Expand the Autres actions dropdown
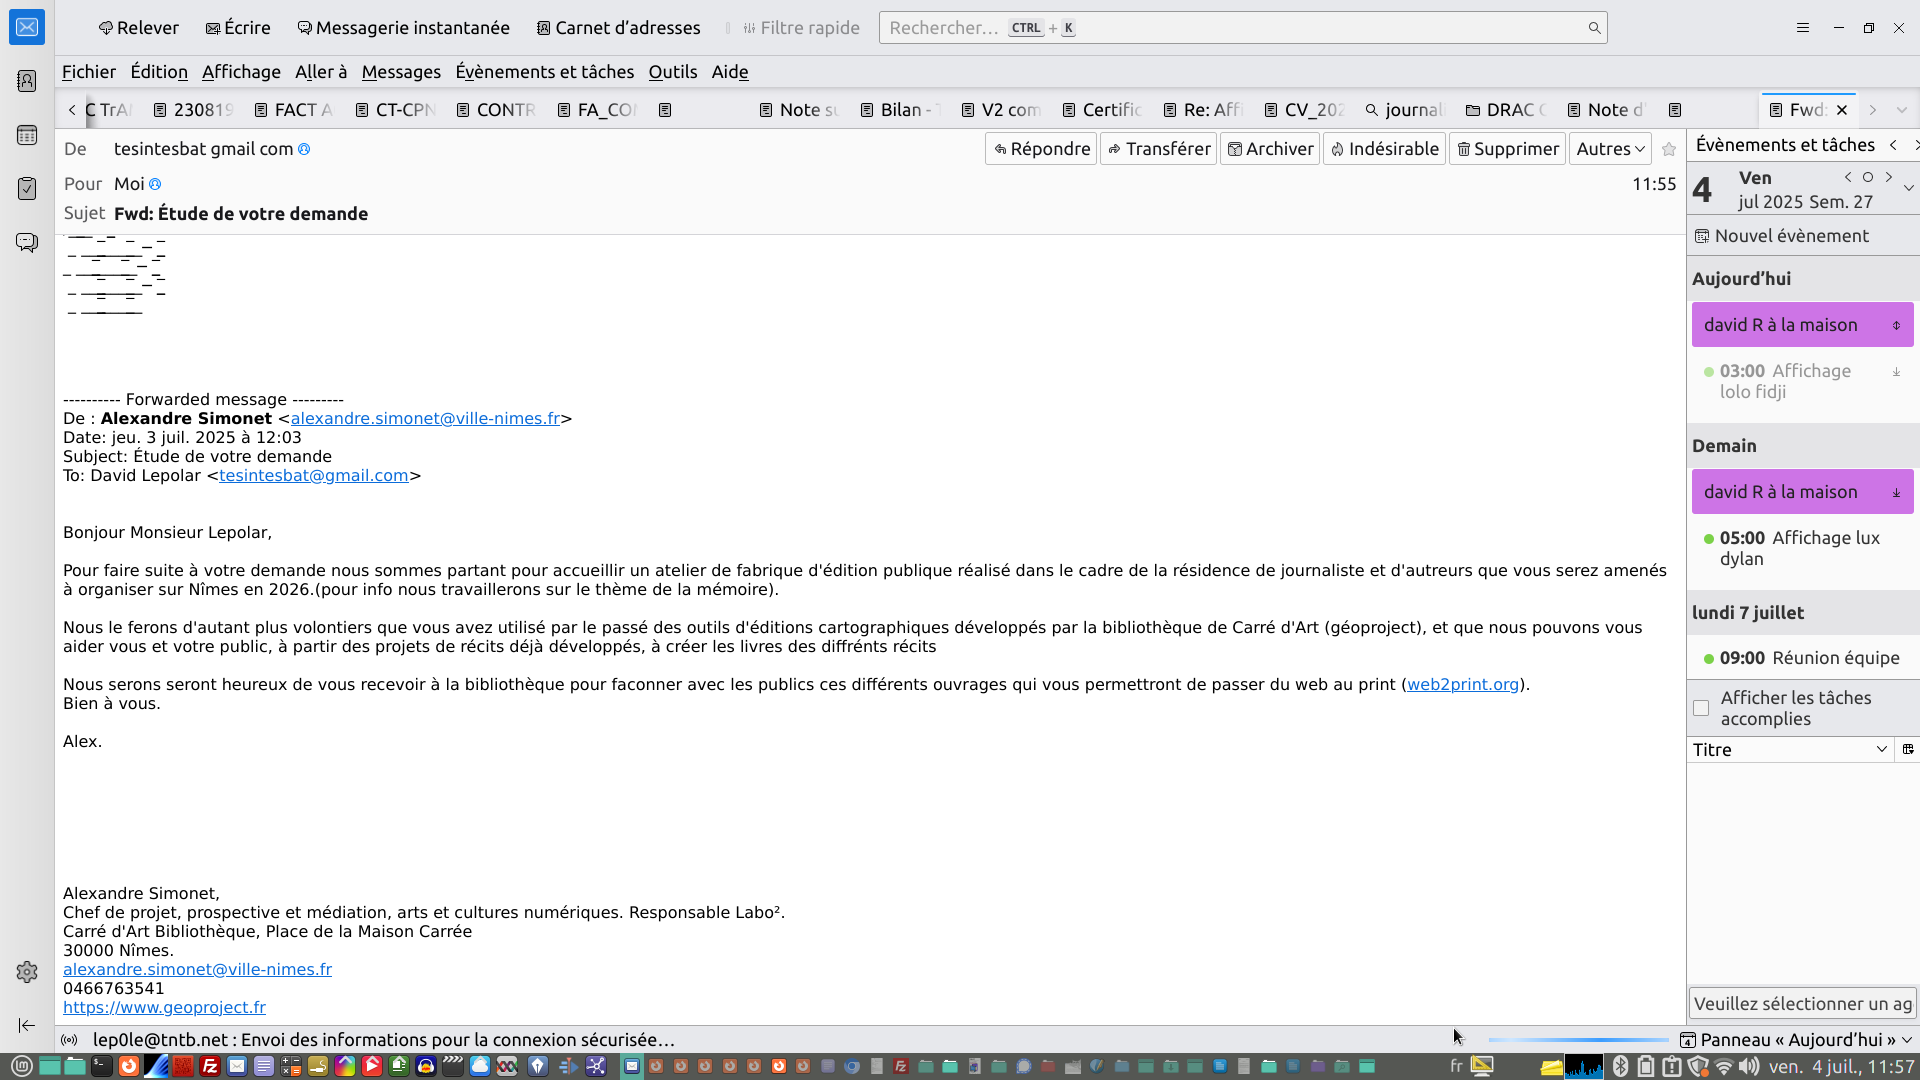Image resolution: width=1920 pixels, height=1080 pixels. 1610,149
